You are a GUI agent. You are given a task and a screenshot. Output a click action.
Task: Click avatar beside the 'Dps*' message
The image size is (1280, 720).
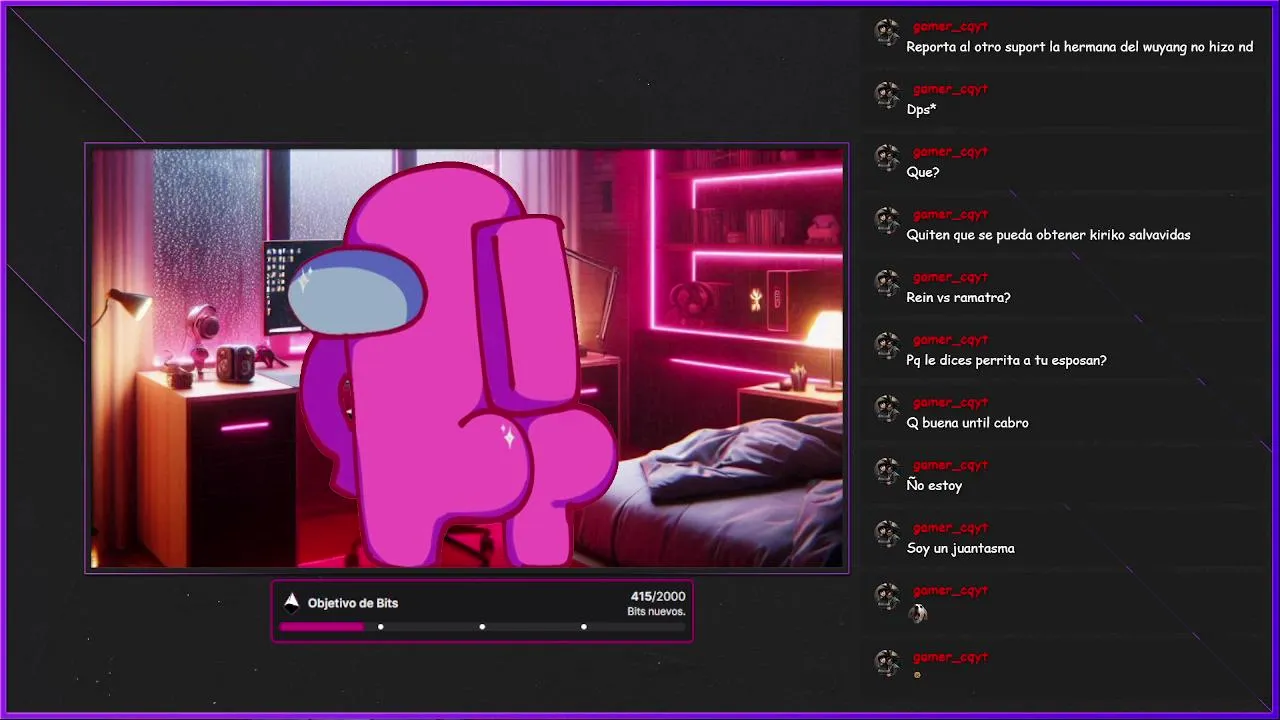pos(887,95)
